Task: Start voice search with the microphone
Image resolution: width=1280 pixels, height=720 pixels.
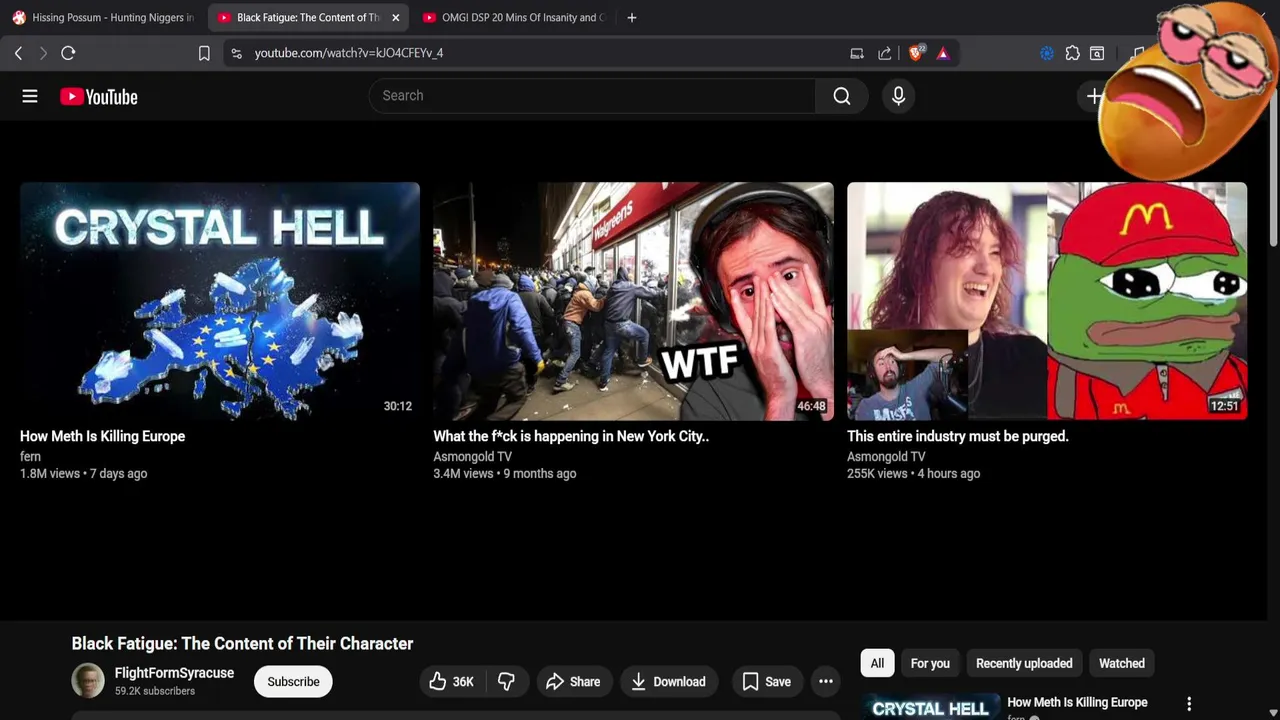Action: point(898,96)
